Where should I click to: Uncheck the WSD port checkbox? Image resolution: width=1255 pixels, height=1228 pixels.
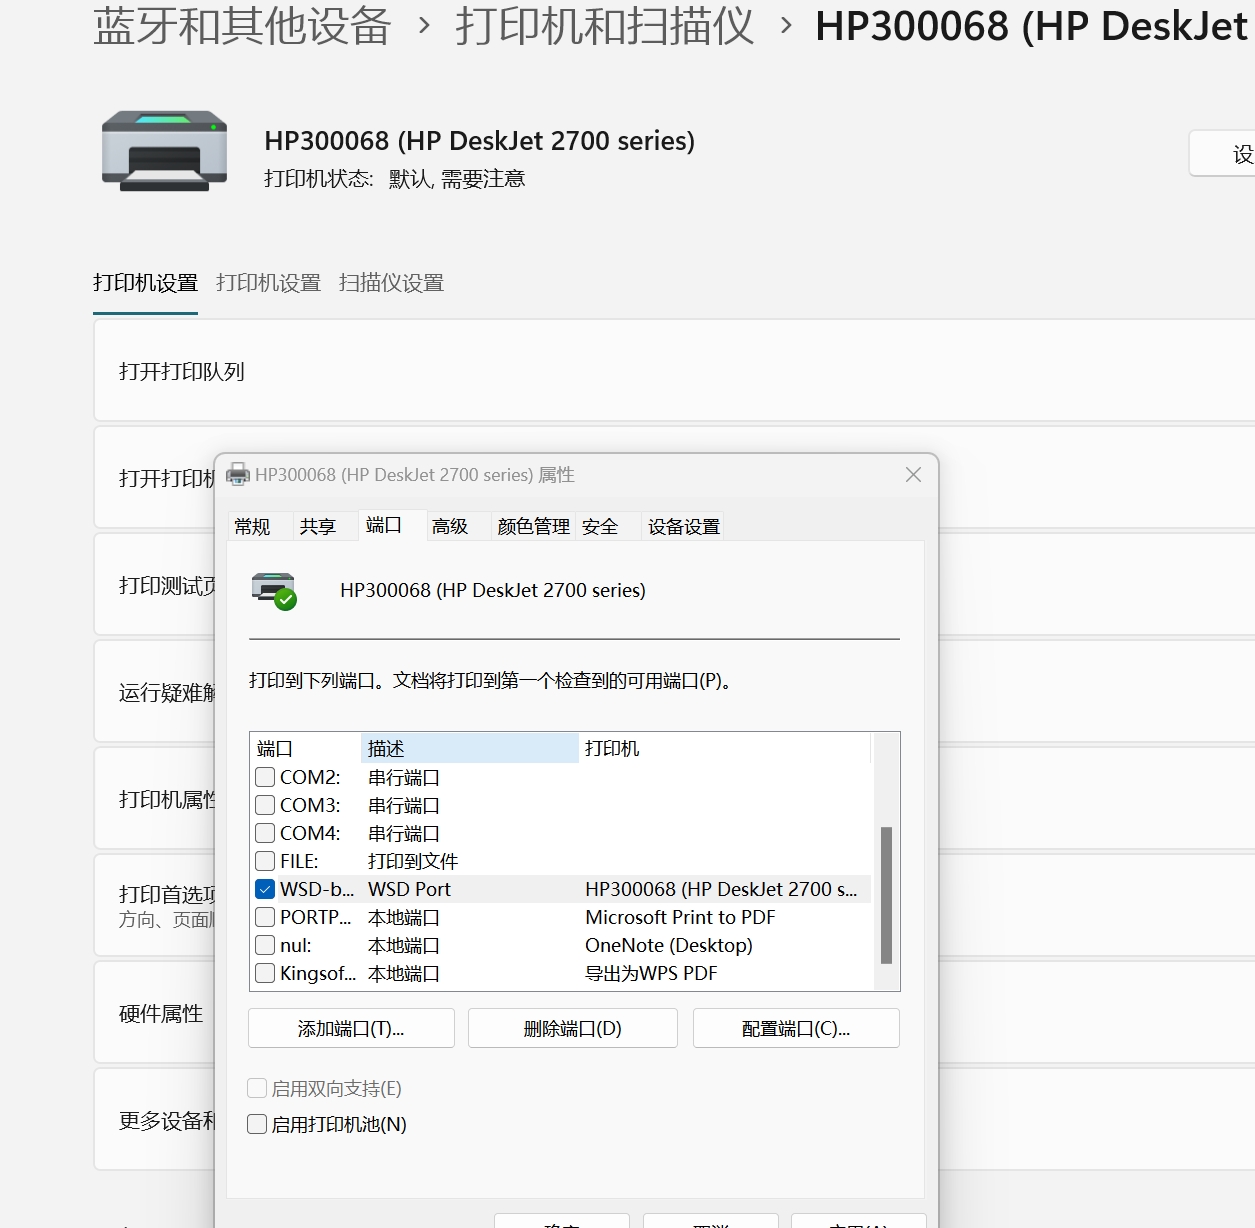pos(265,889)
